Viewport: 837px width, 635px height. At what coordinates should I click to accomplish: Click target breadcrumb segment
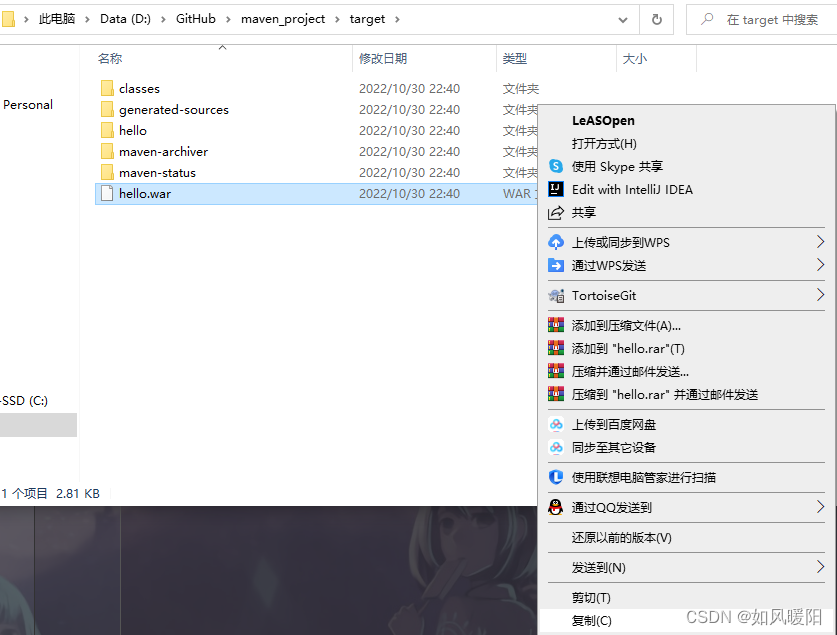tap(367, 19)
